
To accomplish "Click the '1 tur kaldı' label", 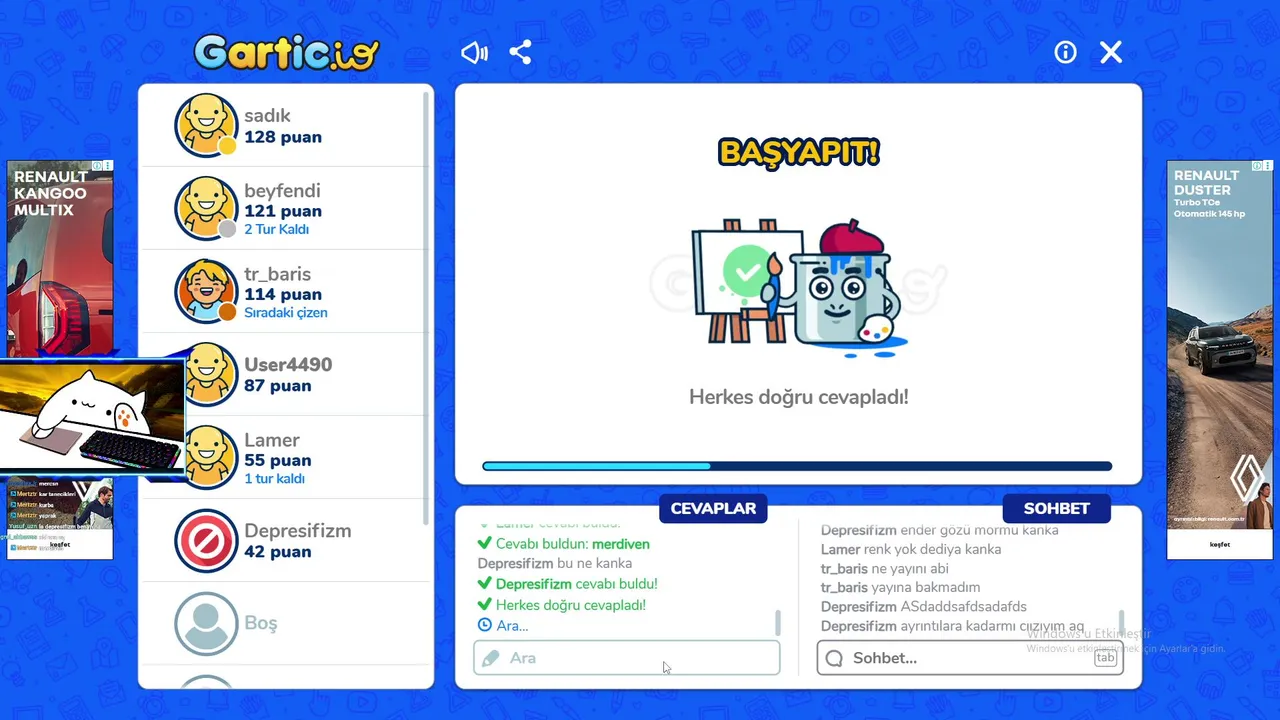I will pos(275,478).
